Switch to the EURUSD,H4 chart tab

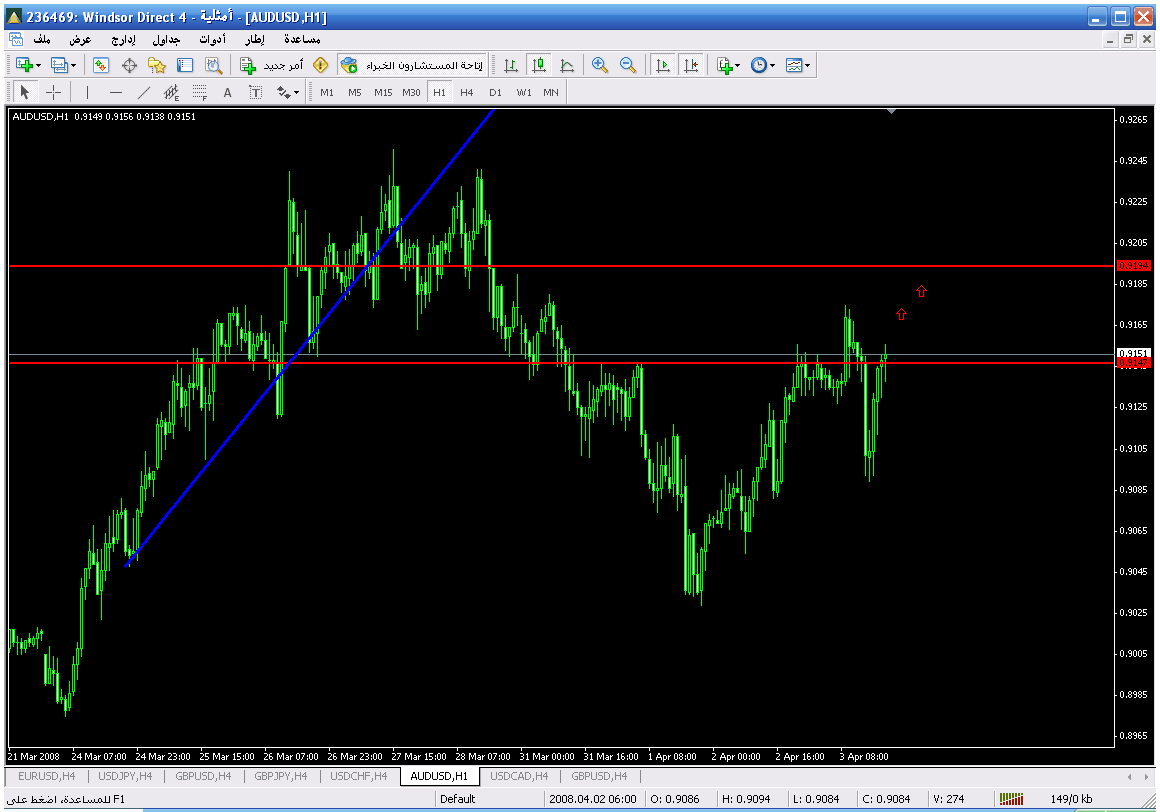[x=47, y=776]
